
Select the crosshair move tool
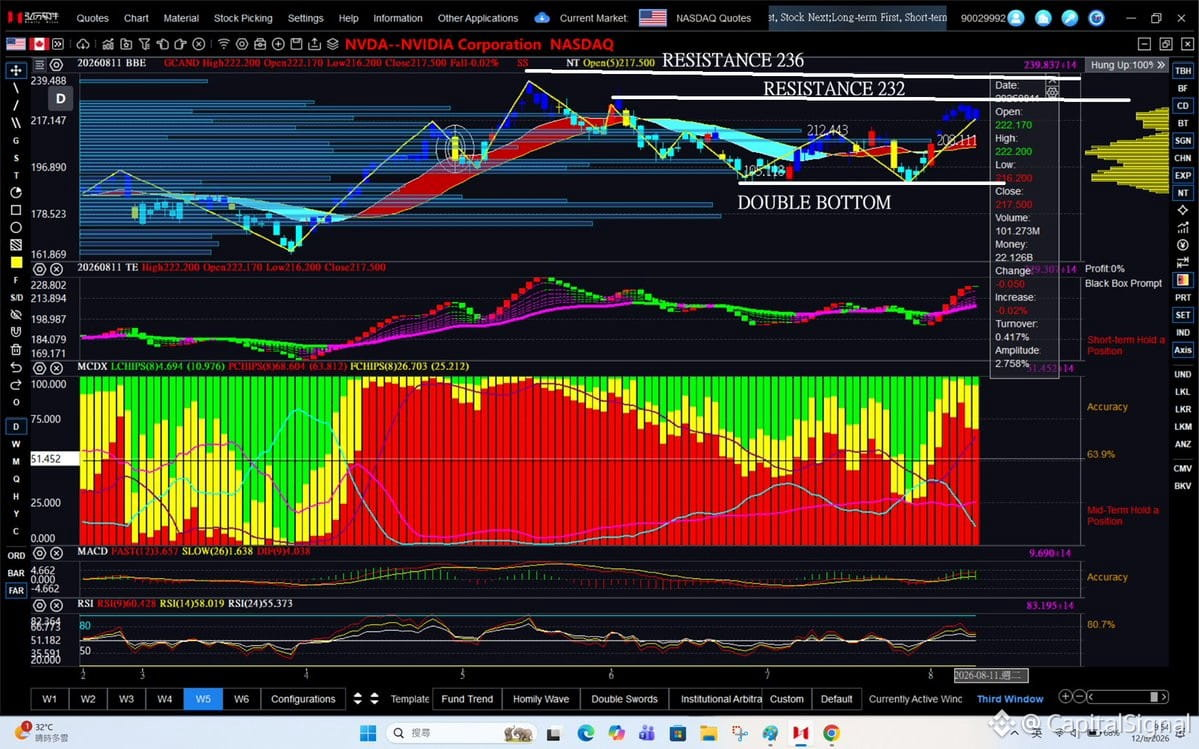point(15,70)
